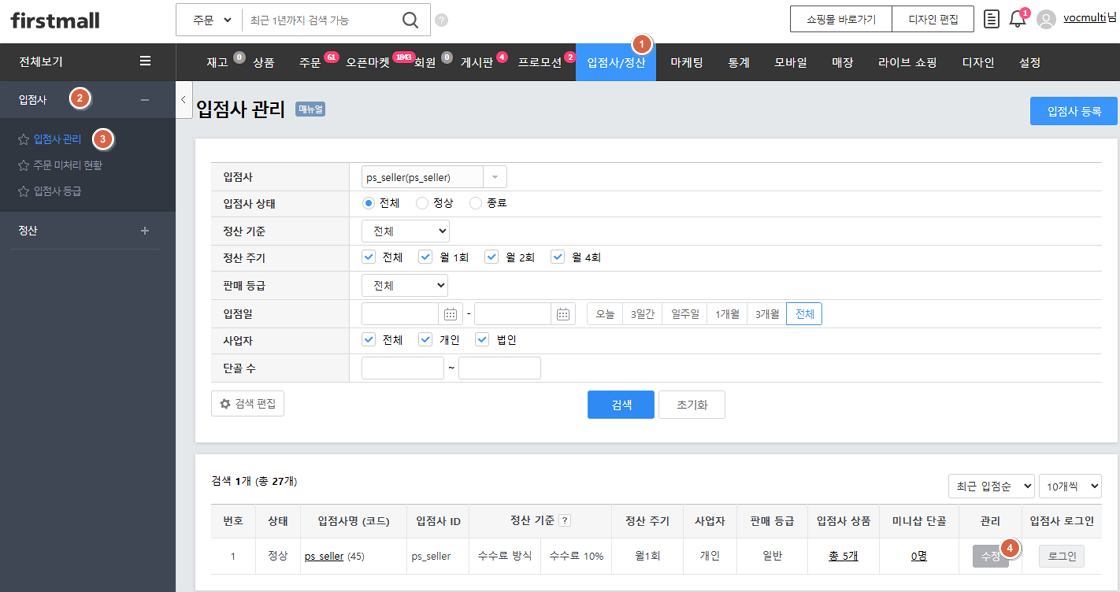The width and height of the screenshot is (1120, 592).
Task: Toggle 개인 checkbox in 사업자
Action: click(426, 339)
